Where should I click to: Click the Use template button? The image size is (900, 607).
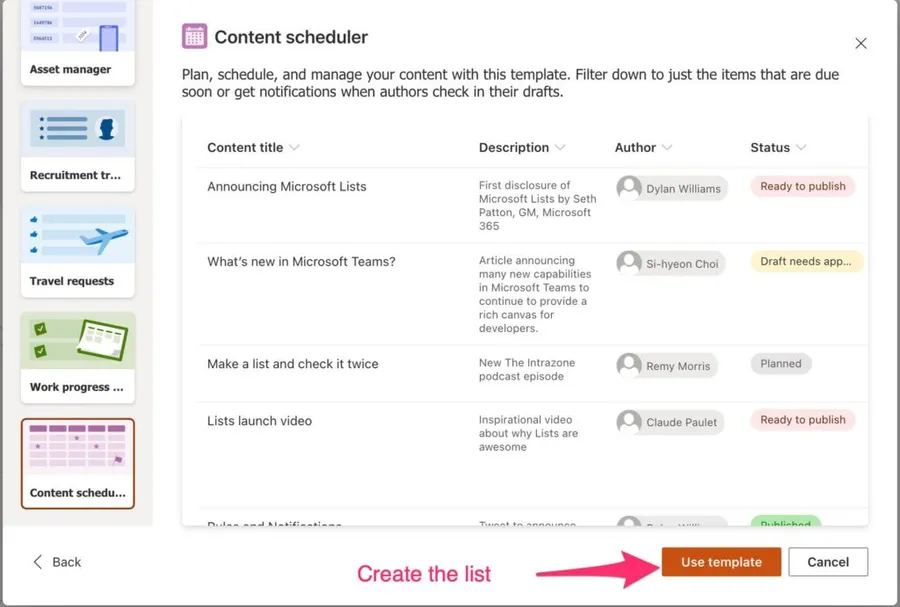tap(721, 562)
